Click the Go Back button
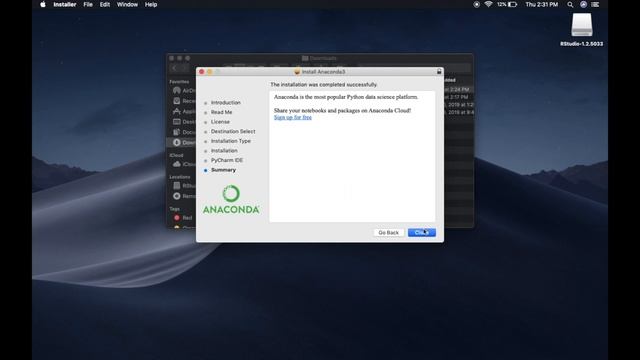 (x=388, y=232)
